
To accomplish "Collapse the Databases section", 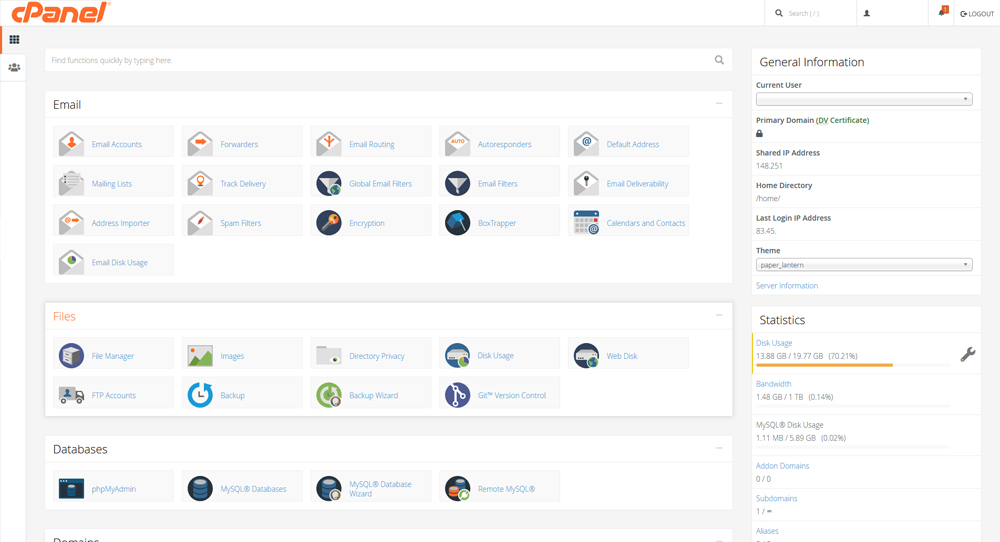I will point(718,449).
